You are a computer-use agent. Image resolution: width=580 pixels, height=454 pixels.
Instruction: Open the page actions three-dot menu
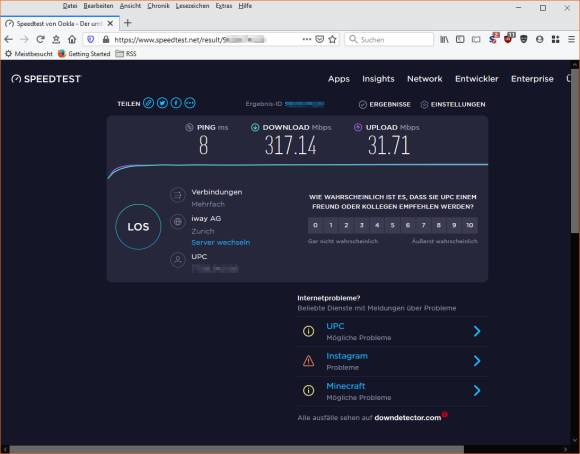[307, 39]
